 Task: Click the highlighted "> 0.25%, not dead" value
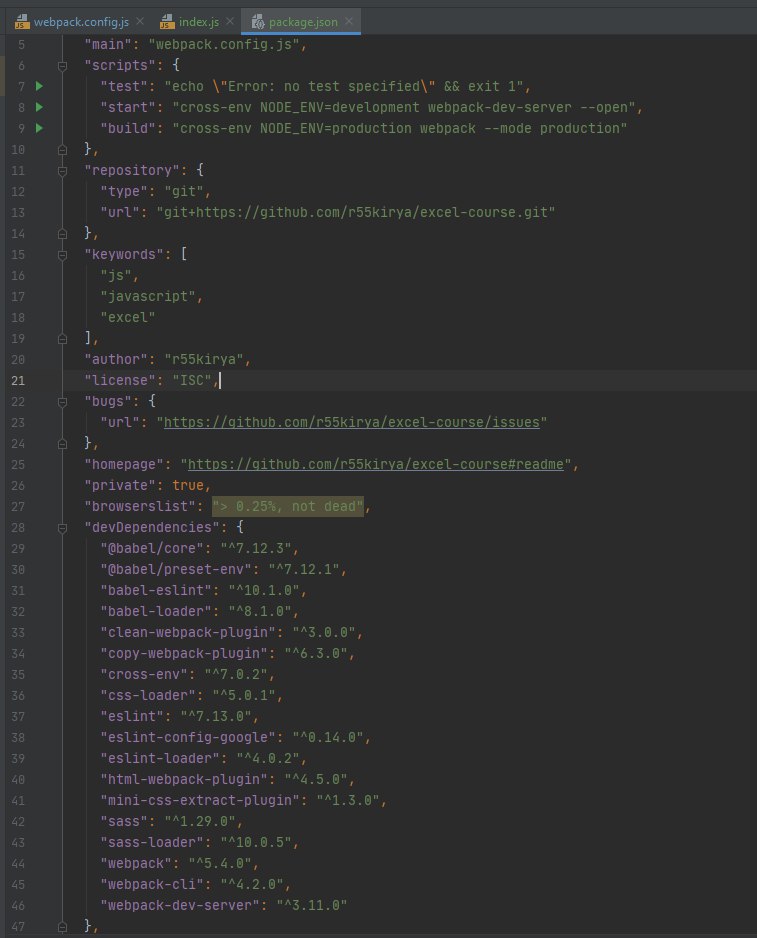(x=288, y=507)
